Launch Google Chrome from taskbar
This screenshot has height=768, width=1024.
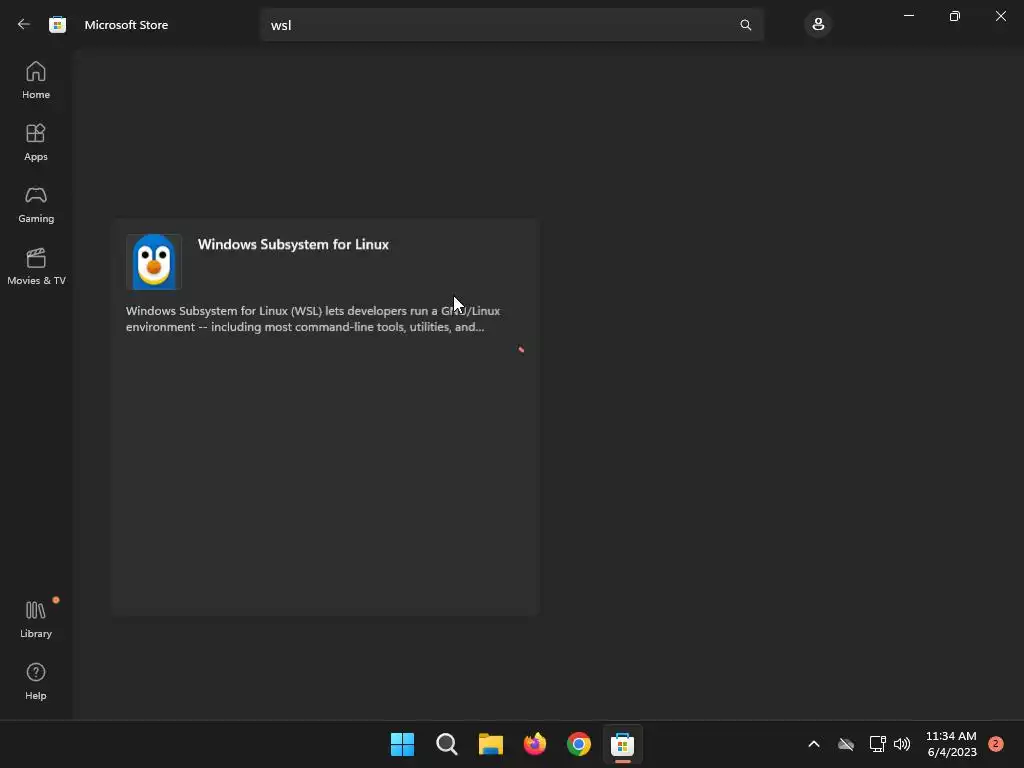pos(579,744)
